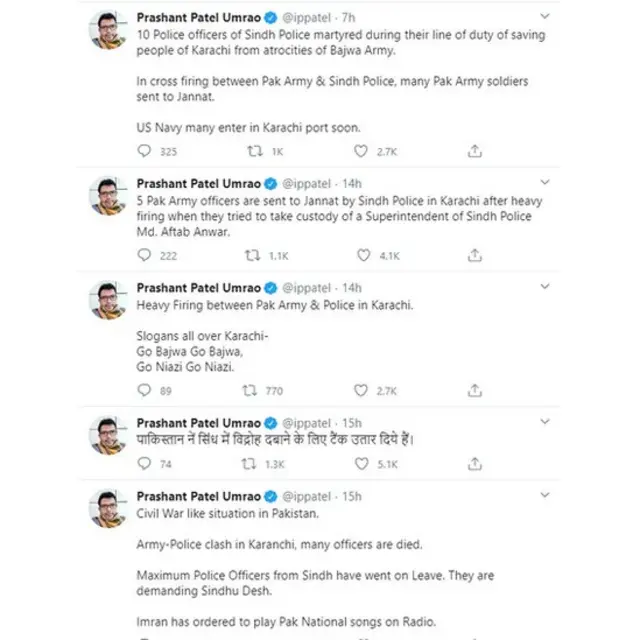Viewport: 640px width, 640px height.
Task: Retweet the 5 Pak Army officers tweet
Action: pyautogui.click(x=254, y=255)
